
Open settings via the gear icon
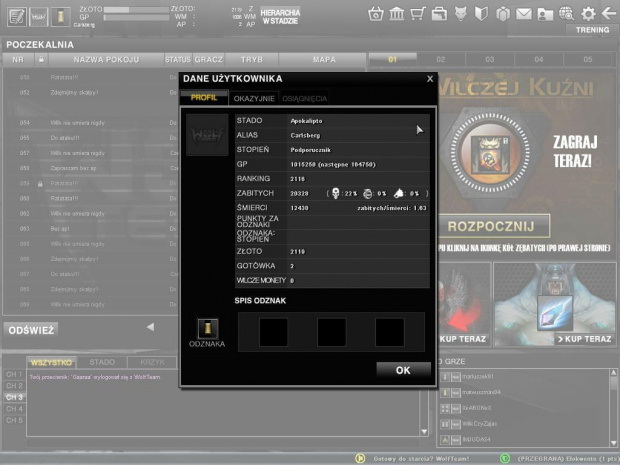click(588, 14)
